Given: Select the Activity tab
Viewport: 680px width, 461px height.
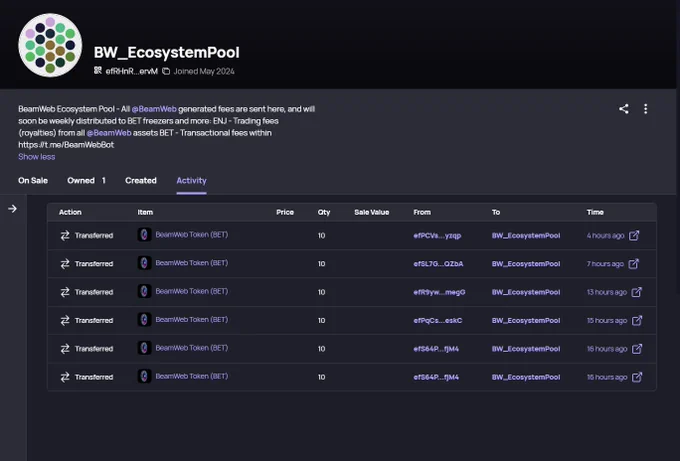Looking at the screenshot, I should click(x=191, y=180).
